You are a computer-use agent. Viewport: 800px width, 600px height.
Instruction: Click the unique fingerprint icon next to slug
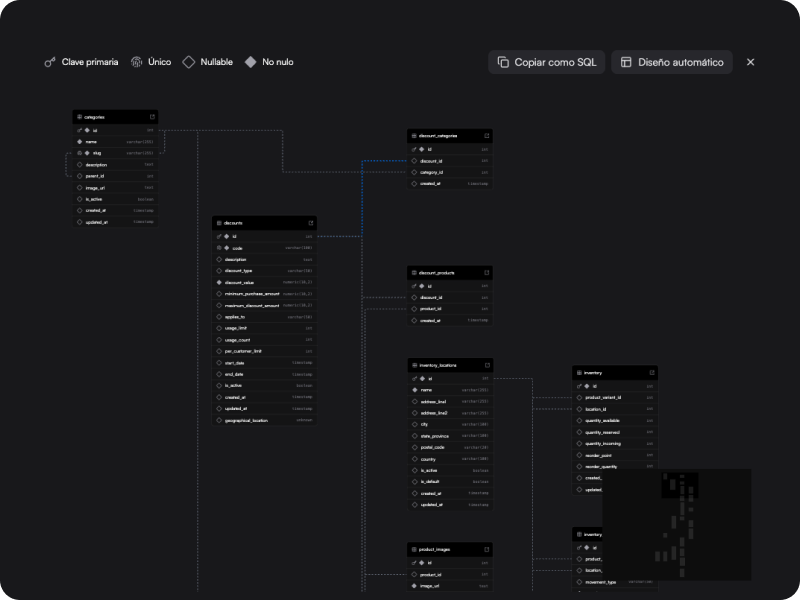point(80,152)
